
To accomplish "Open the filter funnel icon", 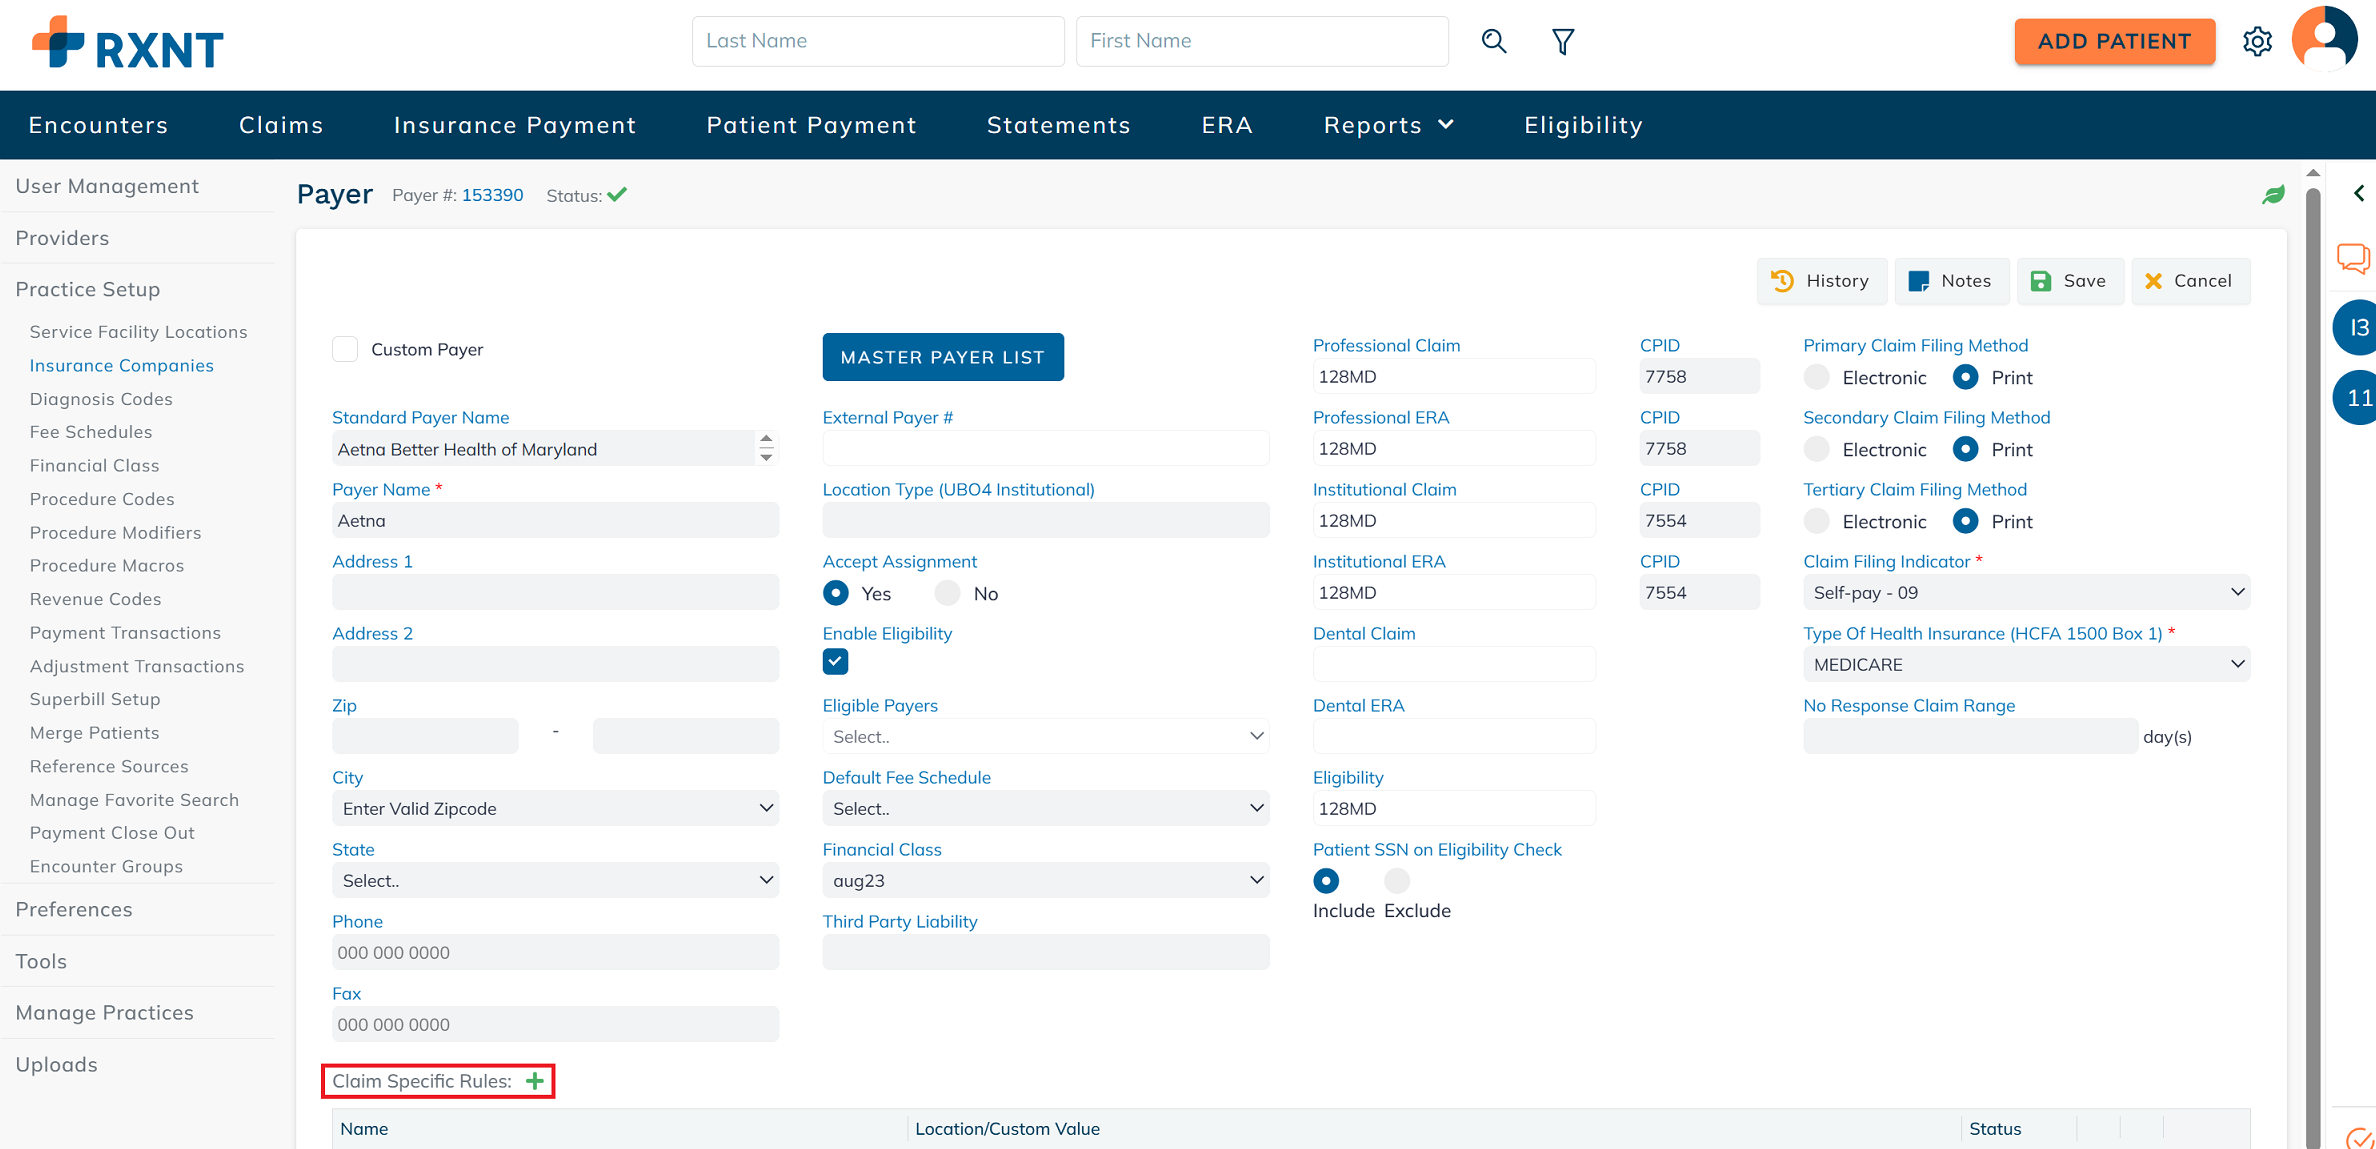I will pos(1562,41).
